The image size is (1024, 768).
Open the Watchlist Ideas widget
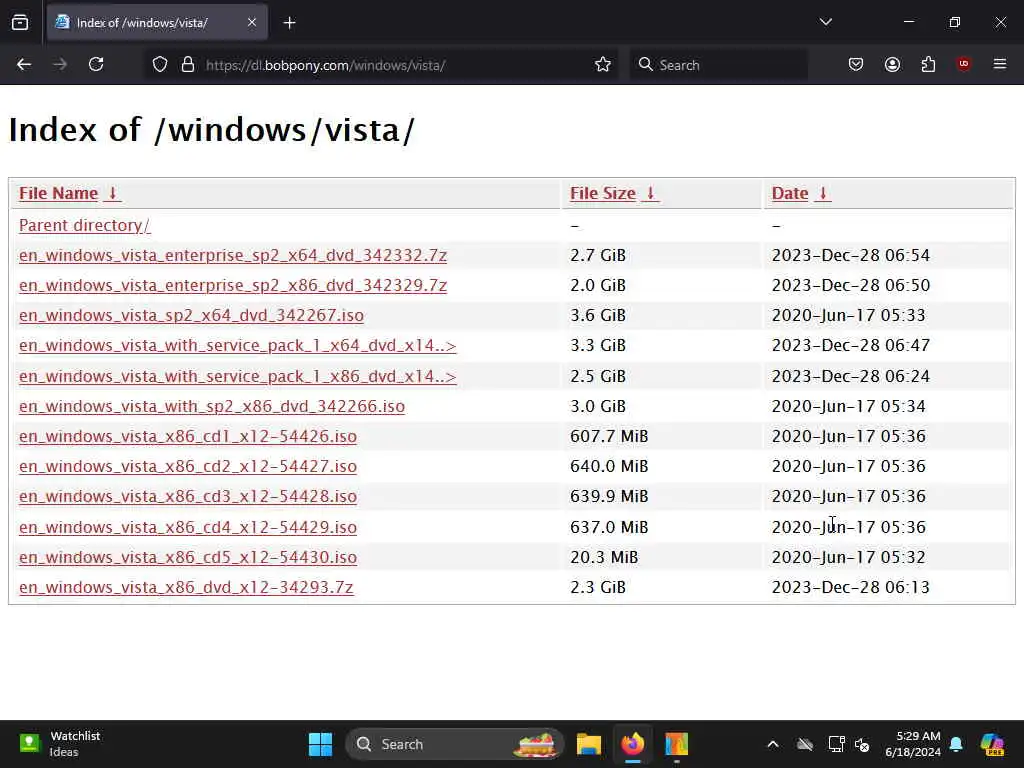pyautogui.click(x=60, y=744)
